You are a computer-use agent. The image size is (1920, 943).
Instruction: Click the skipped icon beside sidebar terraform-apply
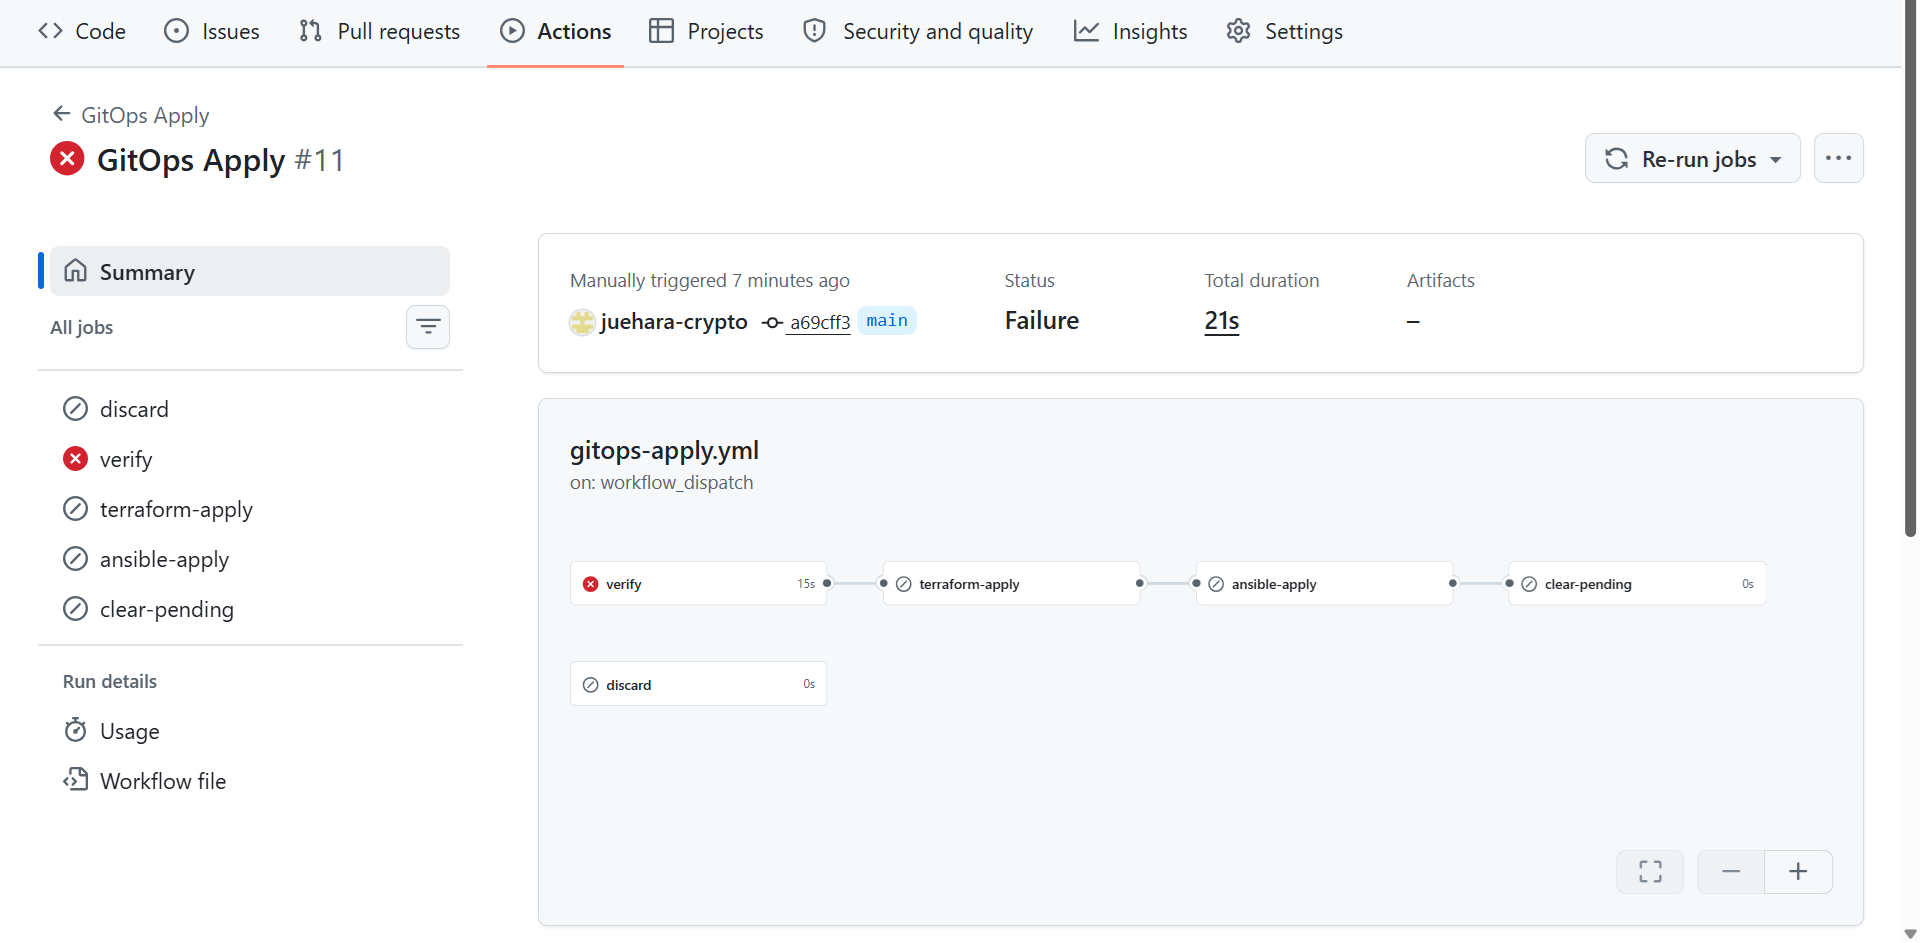coord(75,509)
